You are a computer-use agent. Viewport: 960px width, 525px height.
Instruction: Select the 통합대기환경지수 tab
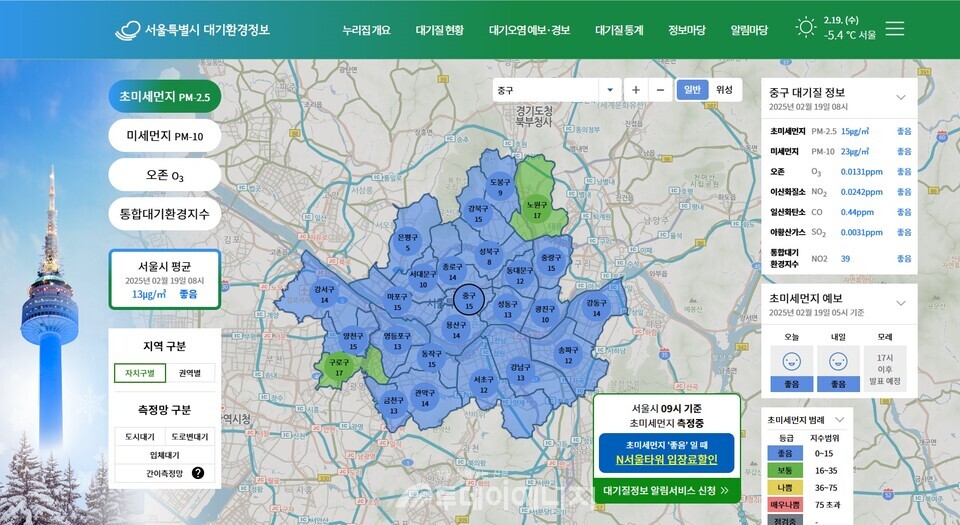pos(165,214)
